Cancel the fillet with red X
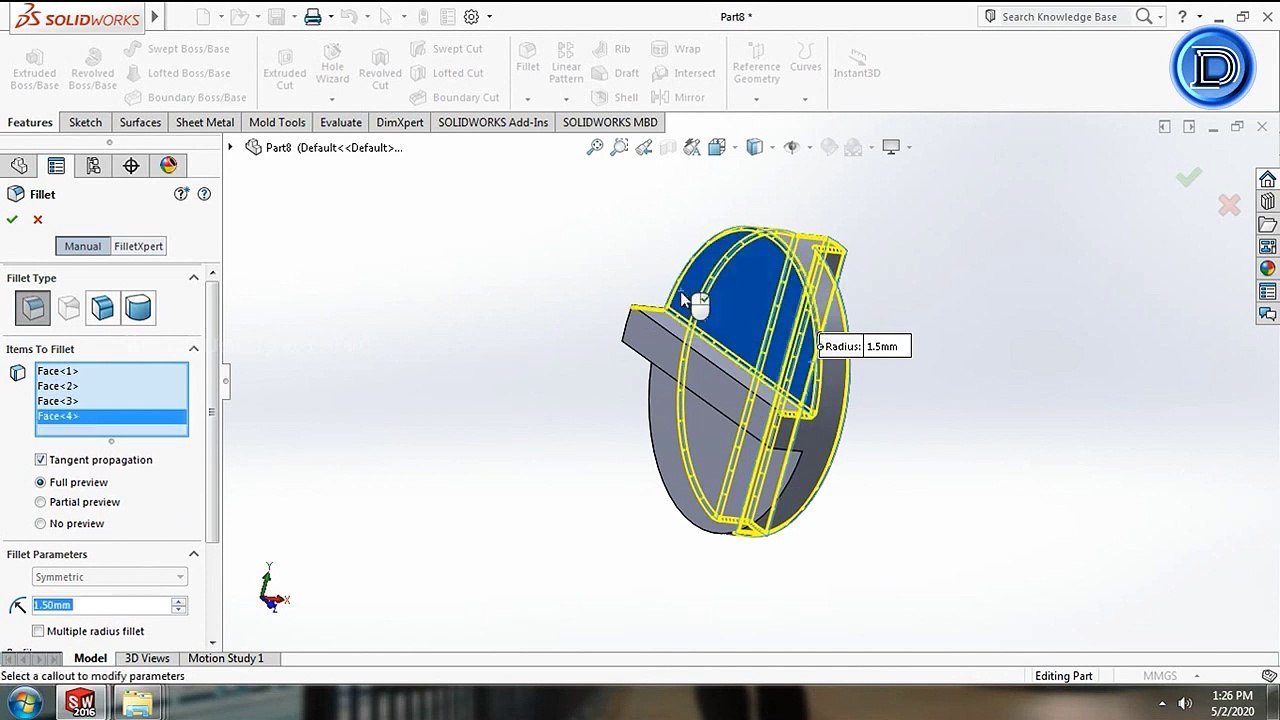 (38, 219)
